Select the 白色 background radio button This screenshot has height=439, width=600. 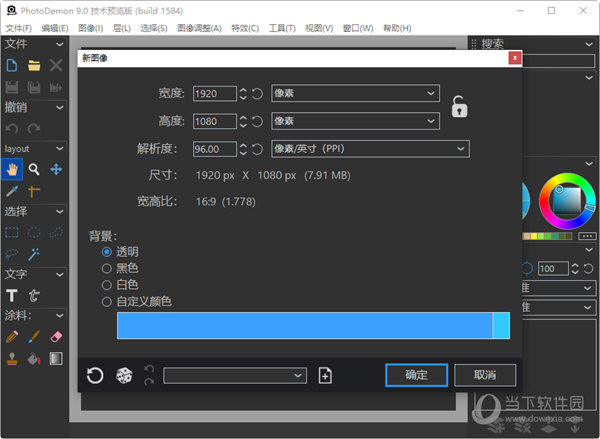pyautogui.click(x=107, y=285)
